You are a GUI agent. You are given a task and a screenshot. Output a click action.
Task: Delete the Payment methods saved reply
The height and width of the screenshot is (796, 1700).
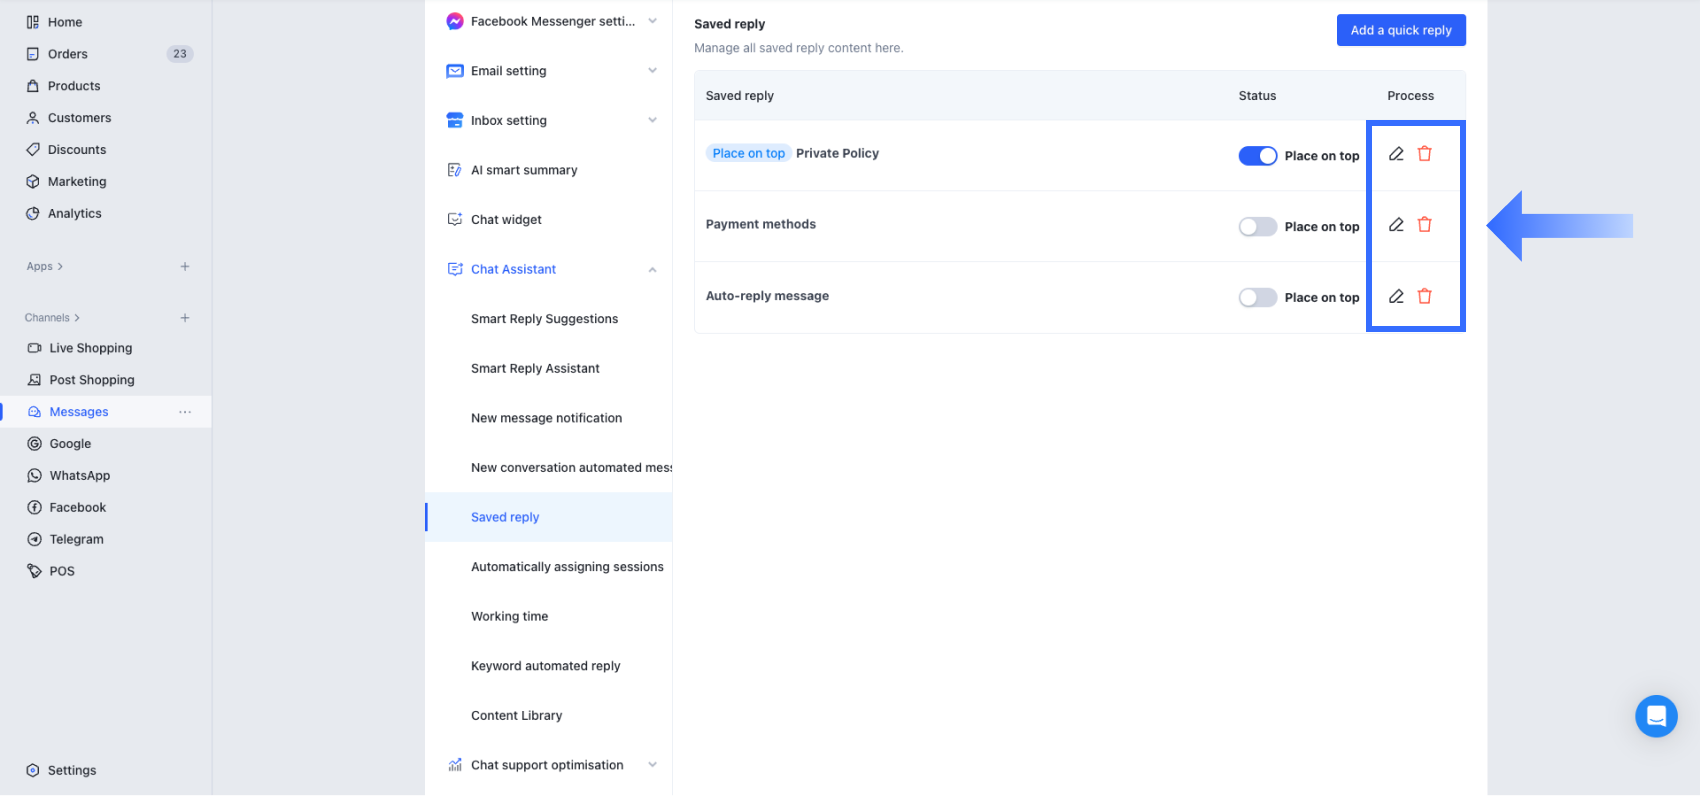point(1425,225)
